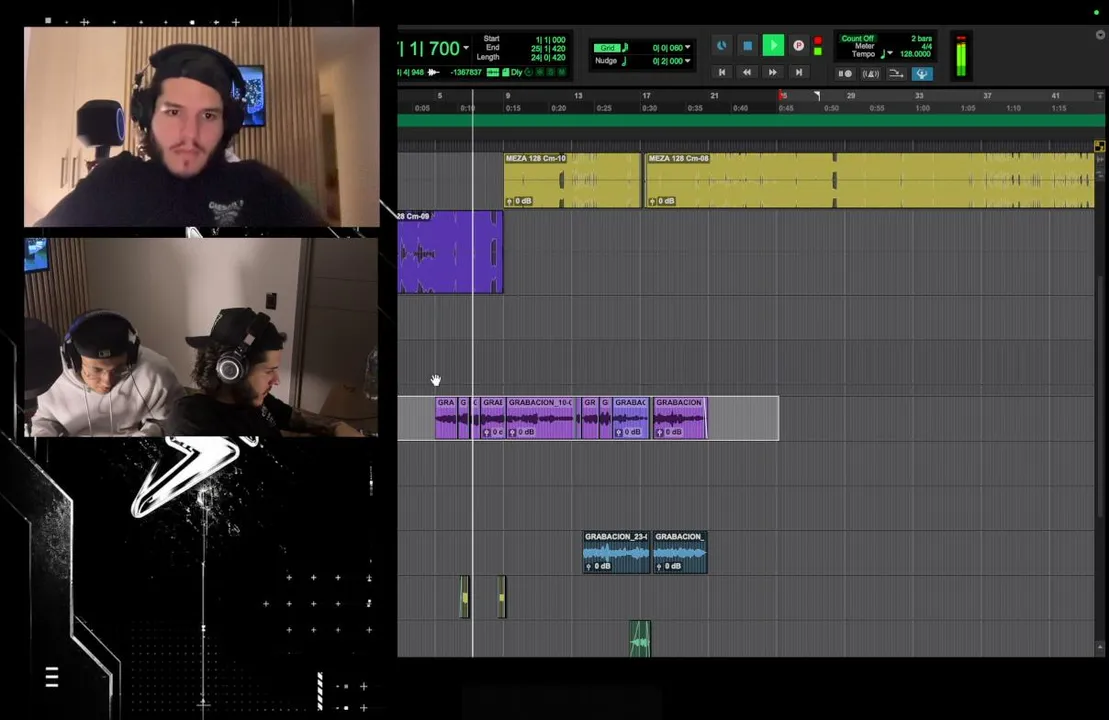Select the GRABACION_10 purple clip
The height and width of the screenshot is (720, 1109).
pos(541,417)
